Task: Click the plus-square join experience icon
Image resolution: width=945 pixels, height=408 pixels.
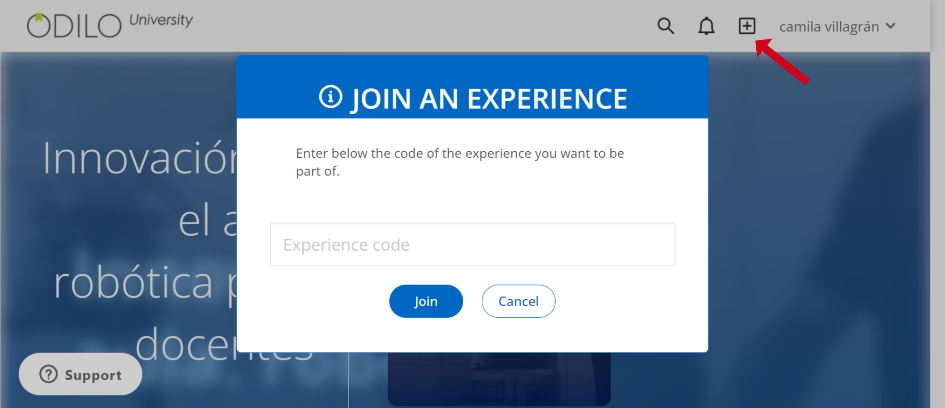Action: point(747,26)
